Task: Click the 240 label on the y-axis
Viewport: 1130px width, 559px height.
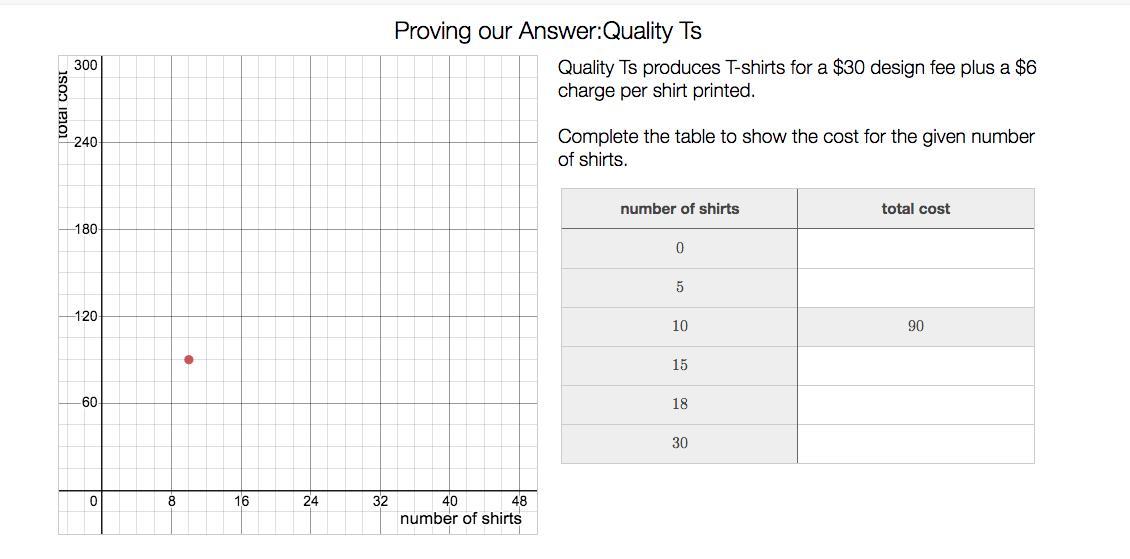Action: coord(84,143)
